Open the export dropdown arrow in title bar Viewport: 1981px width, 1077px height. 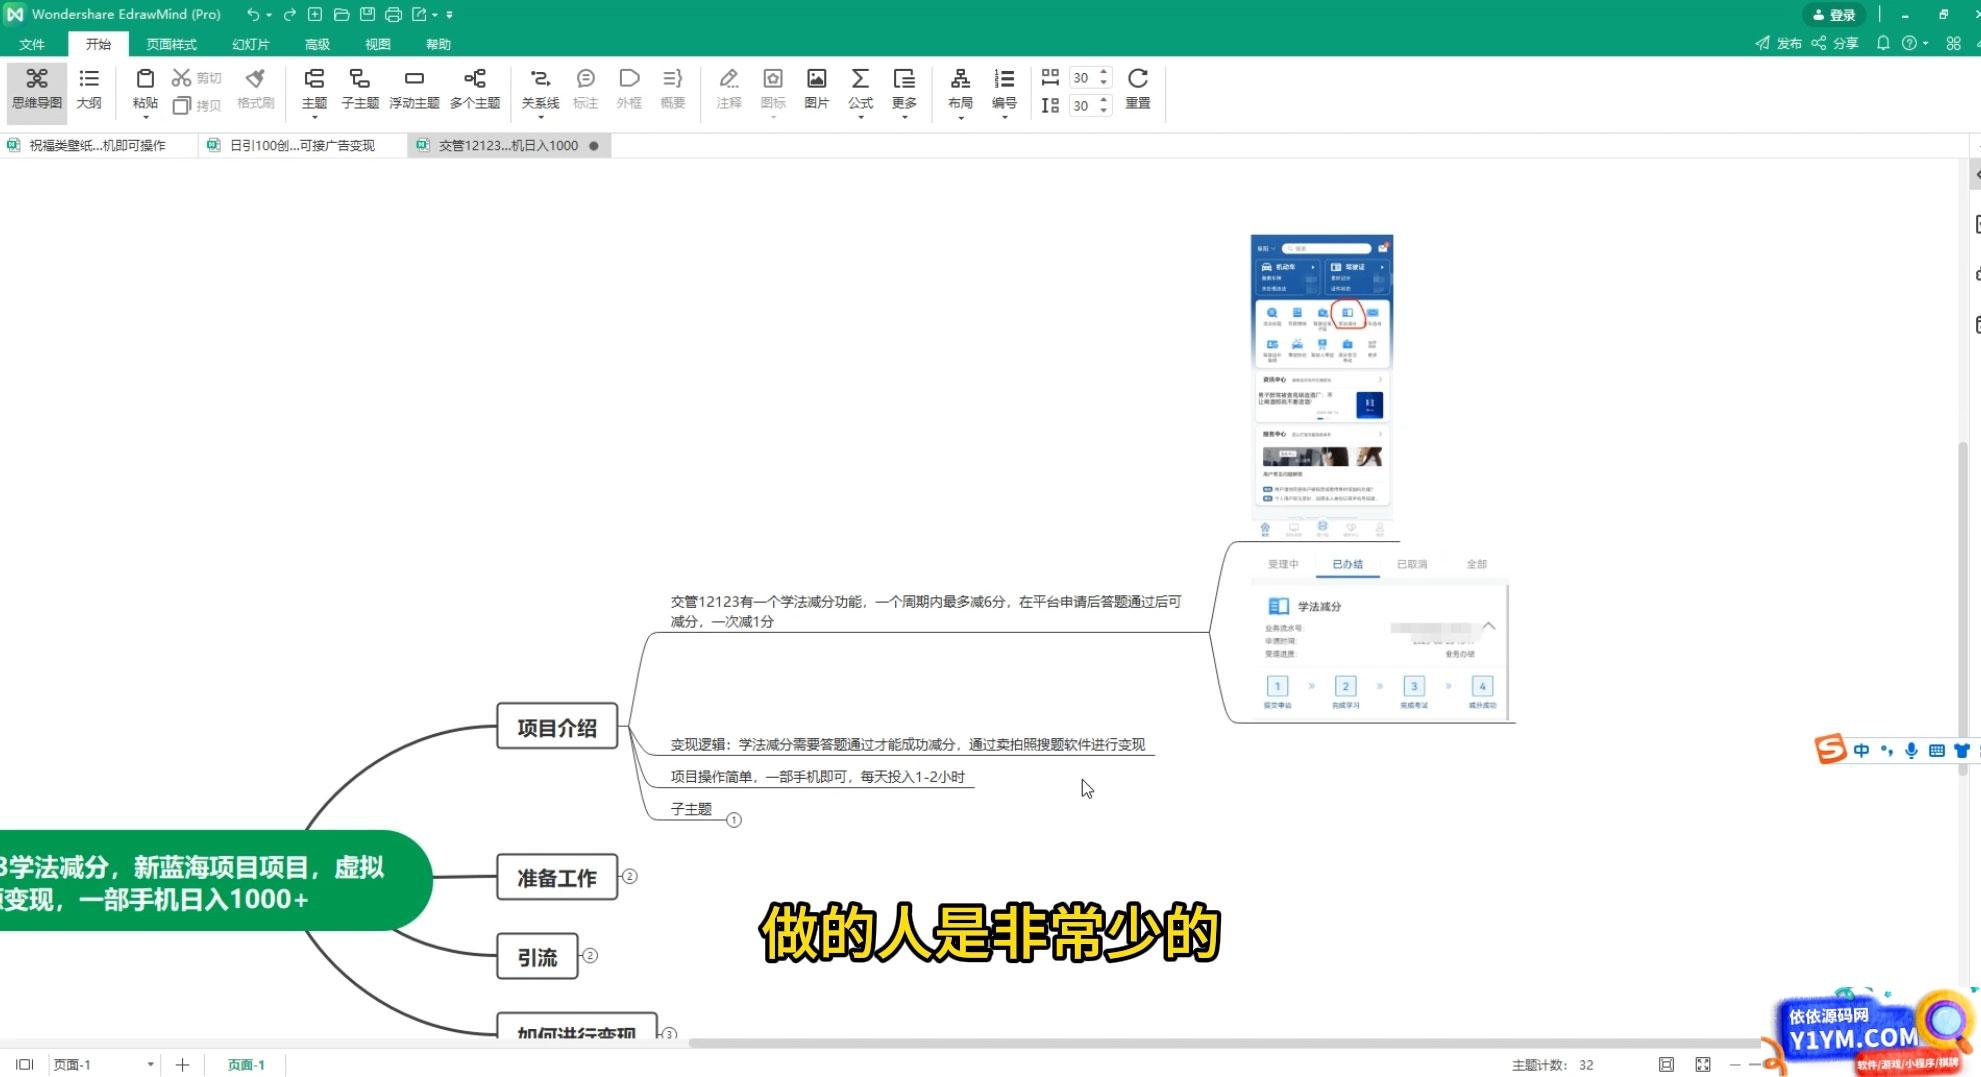[435, 15]
